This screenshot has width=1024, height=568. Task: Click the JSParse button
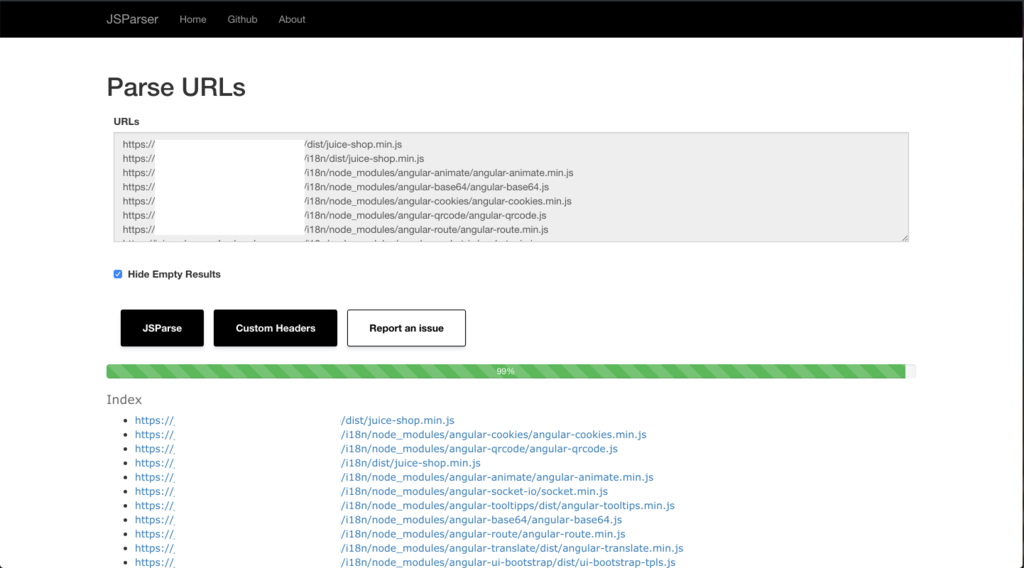pyautogui.click(x=162, y=328)
